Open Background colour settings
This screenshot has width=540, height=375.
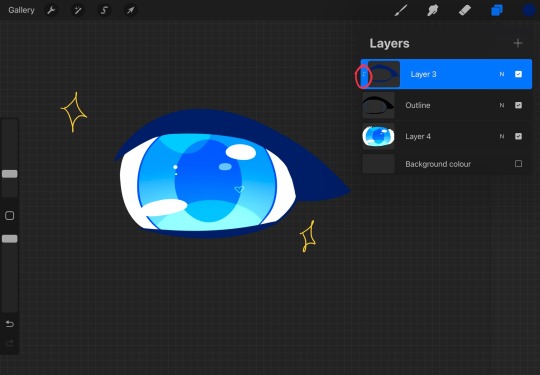click(x=446, y=164)
